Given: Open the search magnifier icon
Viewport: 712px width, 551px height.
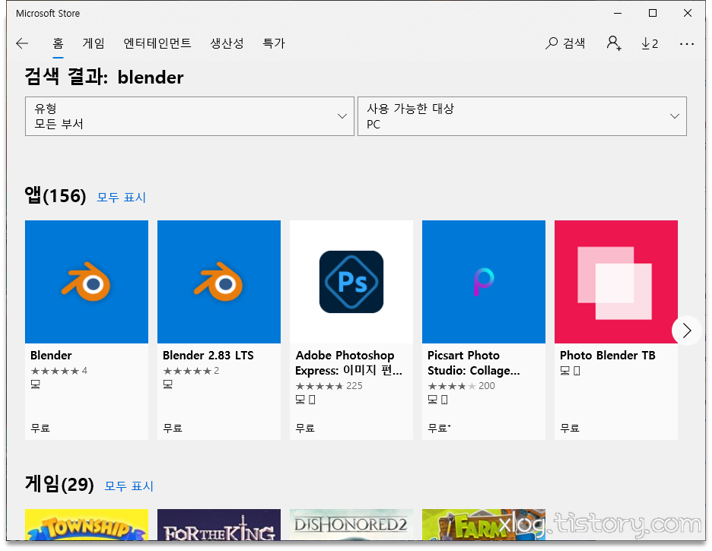Looking at the screenshot, I should click(x=551, y=43).
